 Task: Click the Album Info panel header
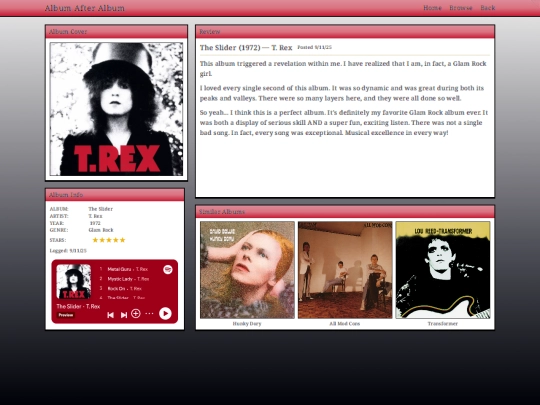pyautogui.click(x=115, y=195)
